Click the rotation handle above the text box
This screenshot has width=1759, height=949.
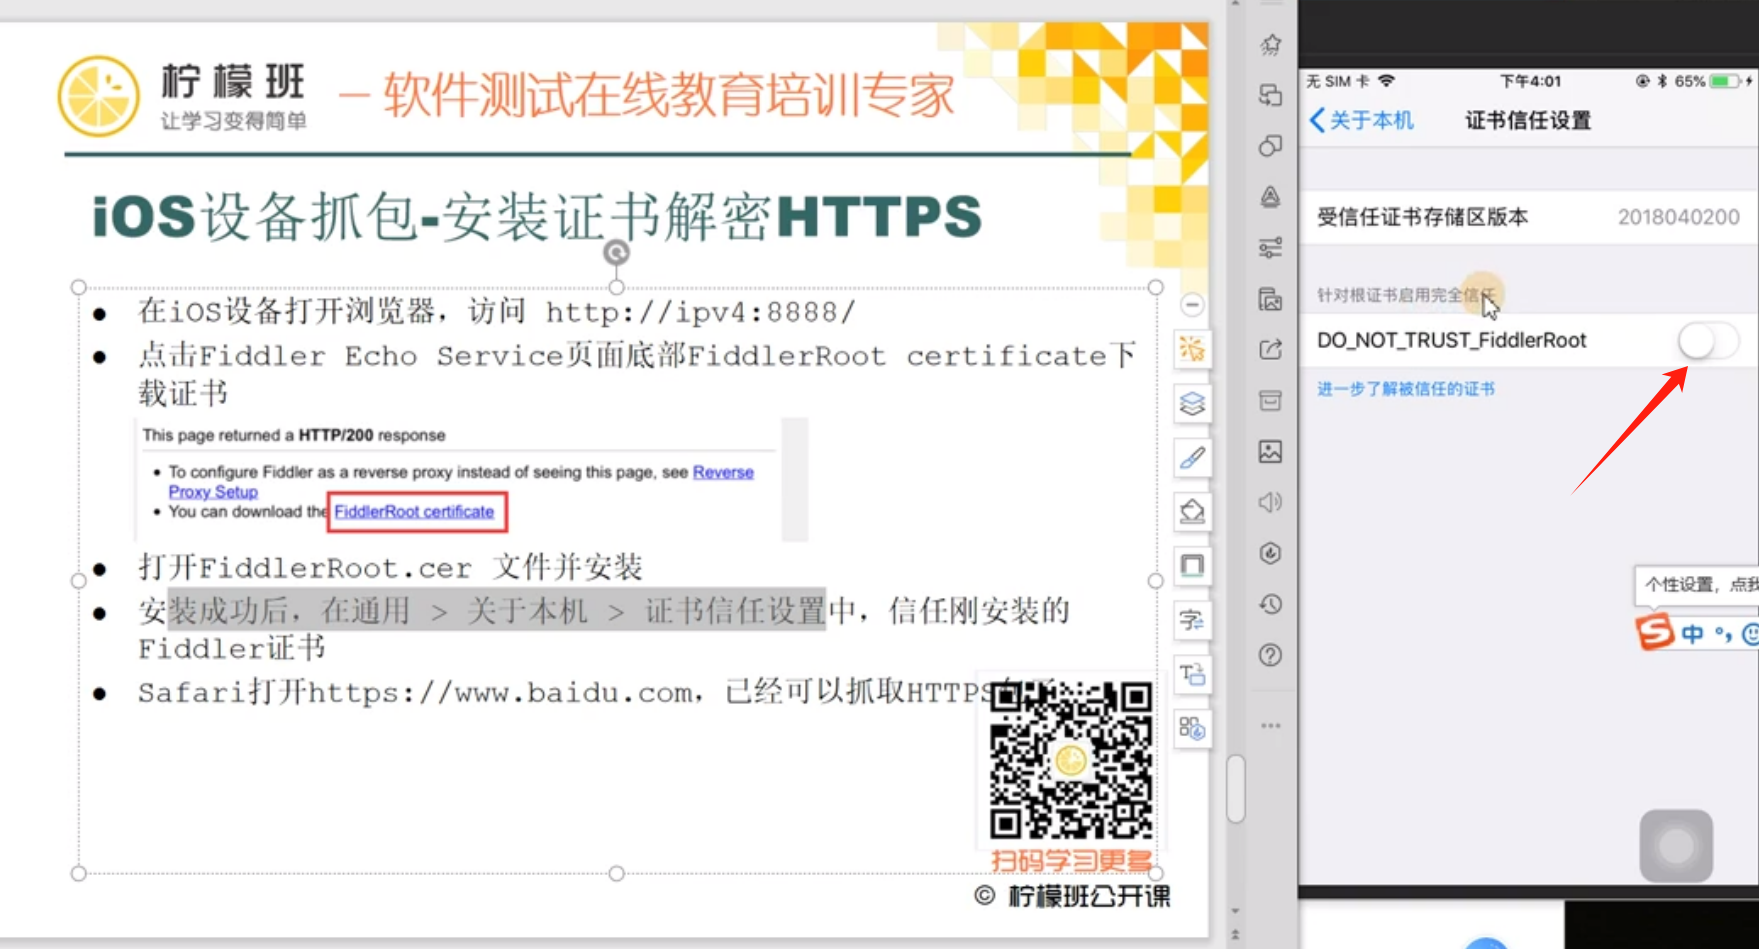tap(617, 252)
